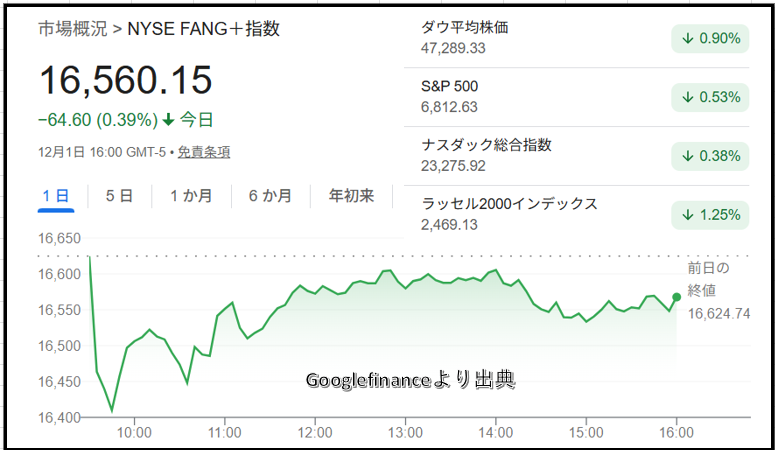This screenshot has width=775, height=450.
Task: Click the green end-of-day chart dot
Action: tap(677, 297)
